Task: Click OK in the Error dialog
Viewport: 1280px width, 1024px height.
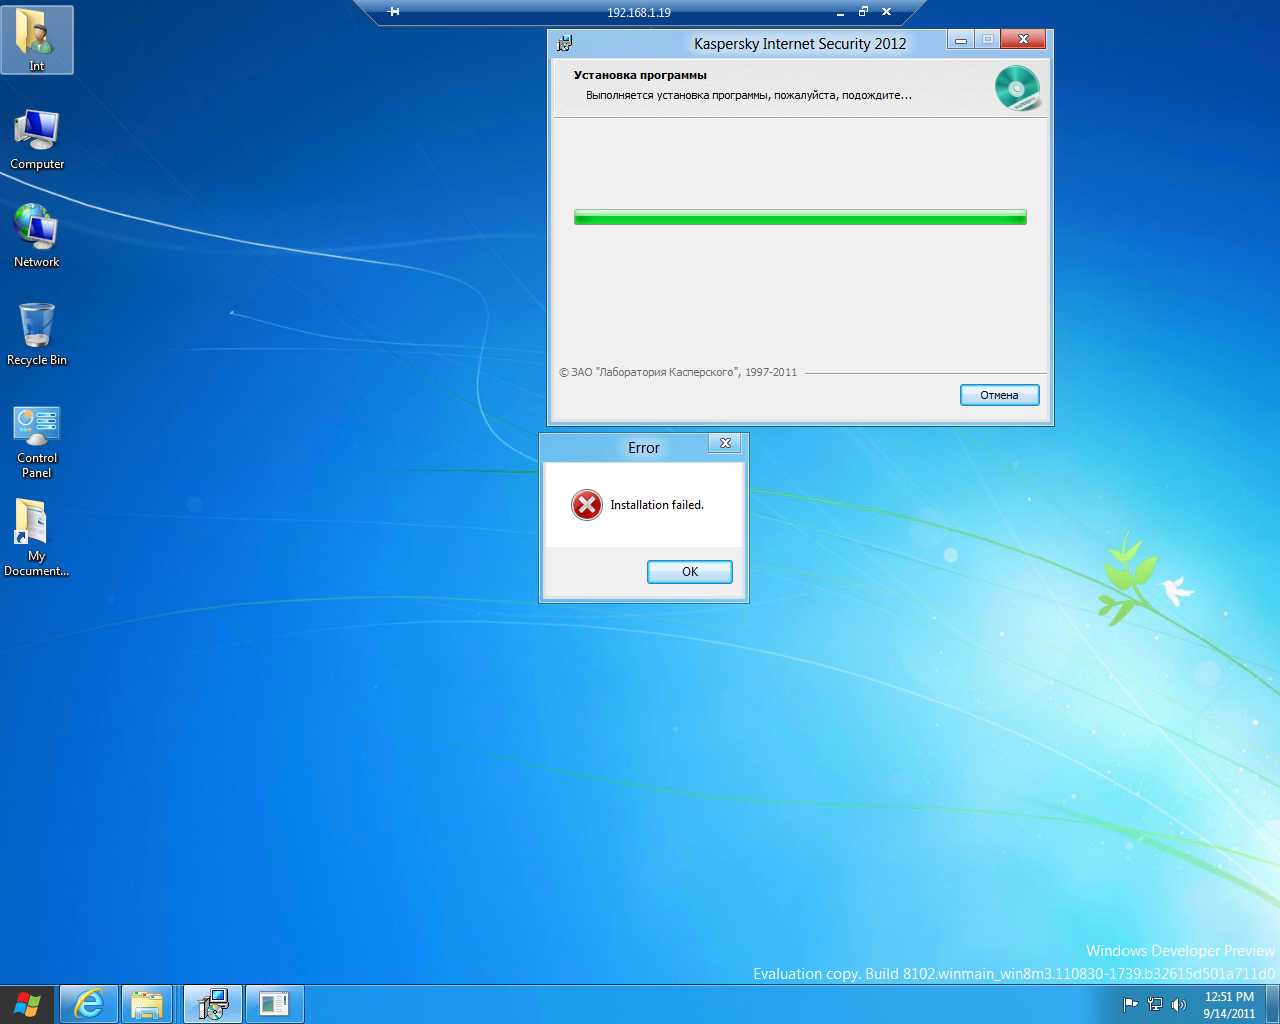Action: click(x=690, y=572)
